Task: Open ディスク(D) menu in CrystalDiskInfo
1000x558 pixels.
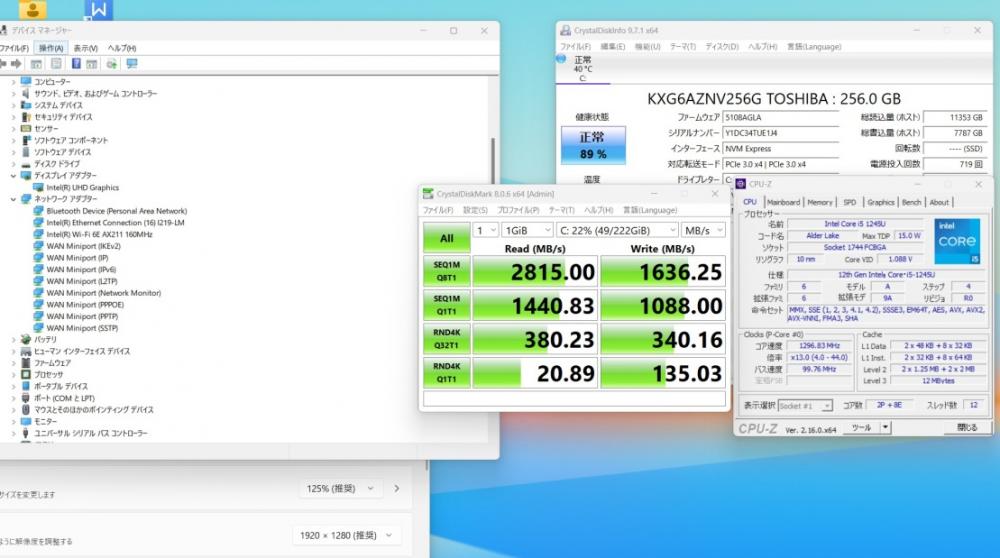Action: point(721,47)
